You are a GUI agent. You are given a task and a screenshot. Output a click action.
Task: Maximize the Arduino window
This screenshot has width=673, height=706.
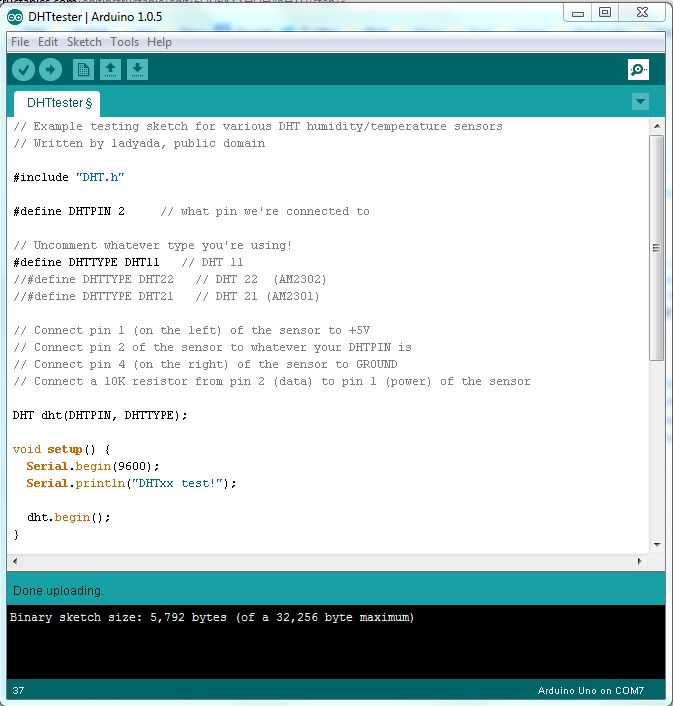coord(605,13)
